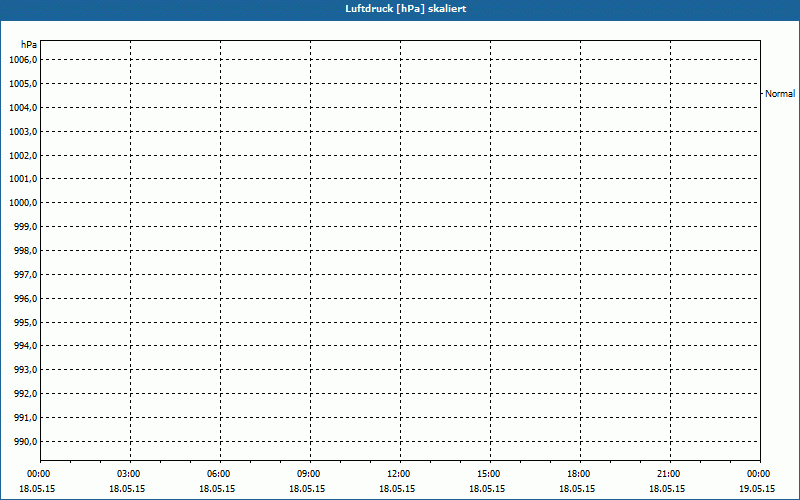This screenshot has width=800, height=500.
Task: Click the 1006,0 axis value
Action: tap(23, 60)
